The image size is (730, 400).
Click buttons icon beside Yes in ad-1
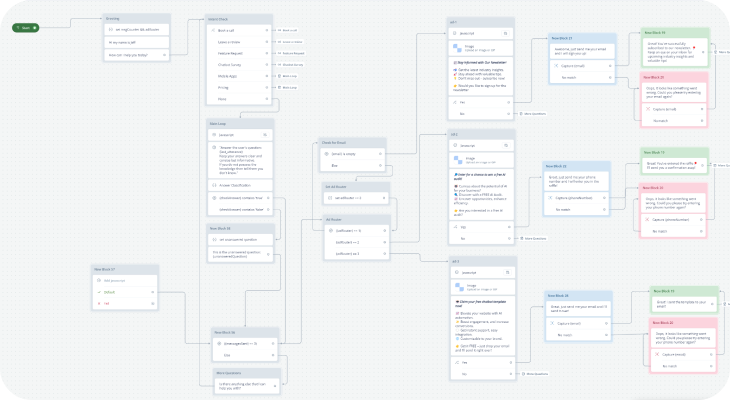455,102
